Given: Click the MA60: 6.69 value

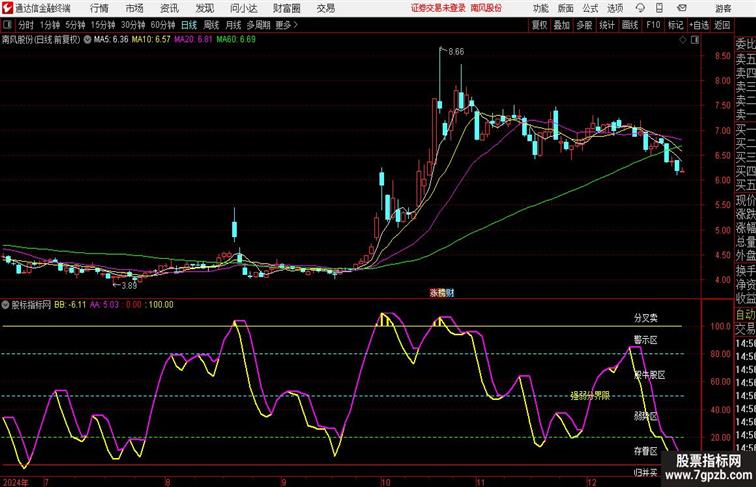Looking at the screenshot, I should [x=236, y=40].
